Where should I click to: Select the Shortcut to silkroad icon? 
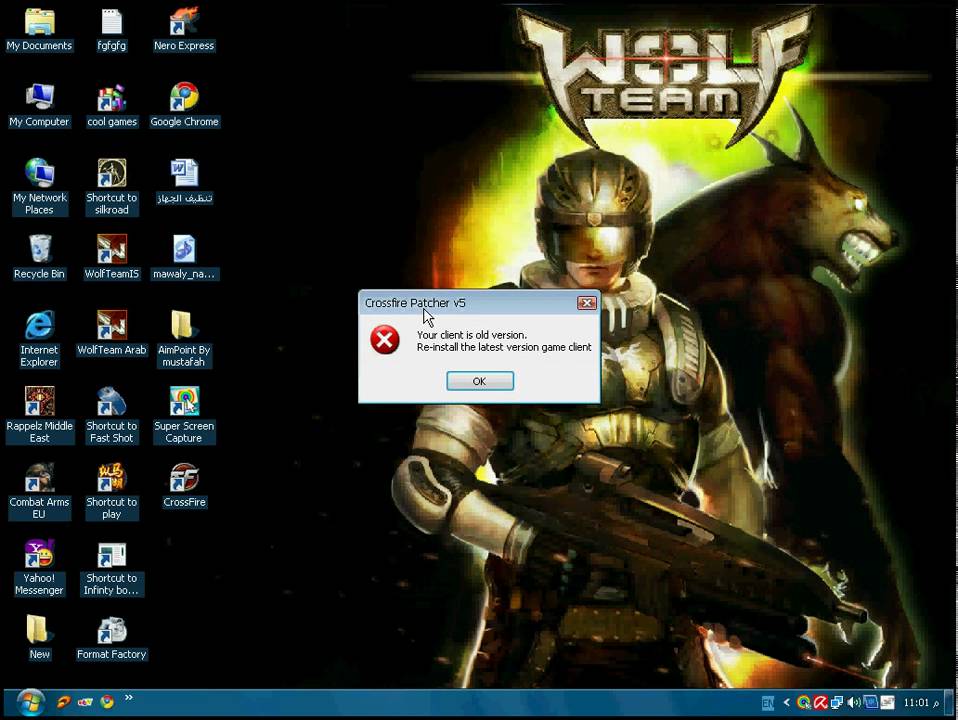pos(111,187)
